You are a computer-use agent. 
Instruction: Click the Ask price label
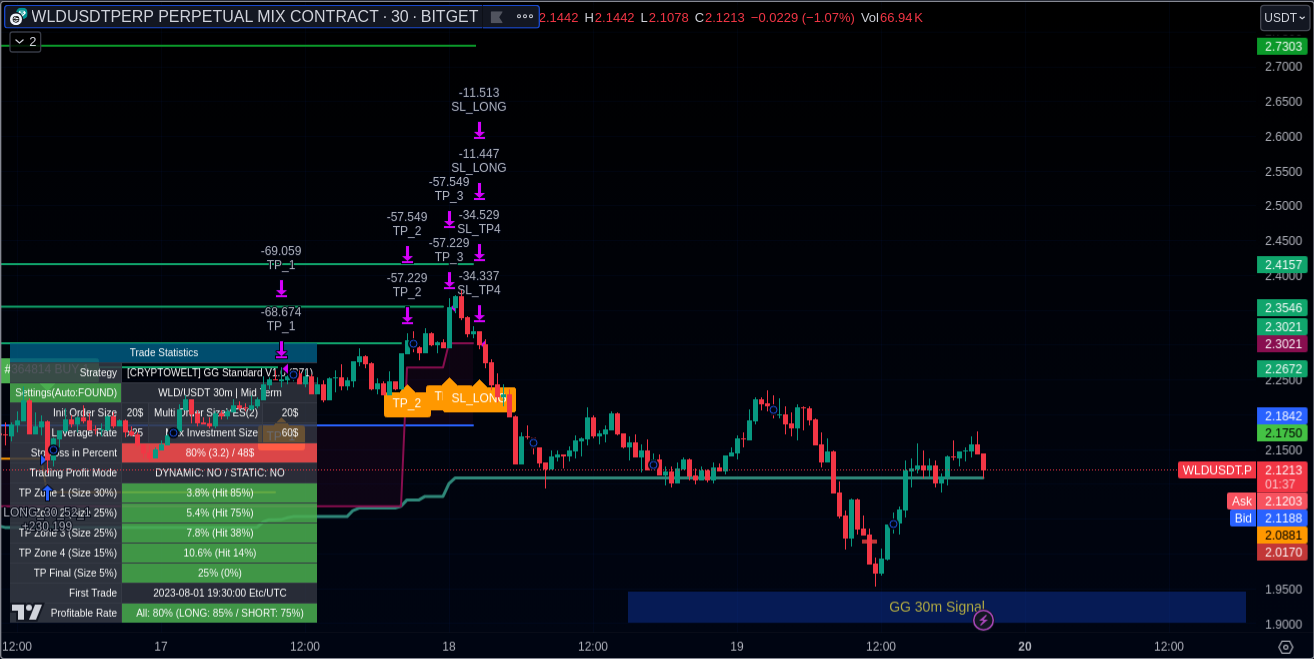(1241, 501)
